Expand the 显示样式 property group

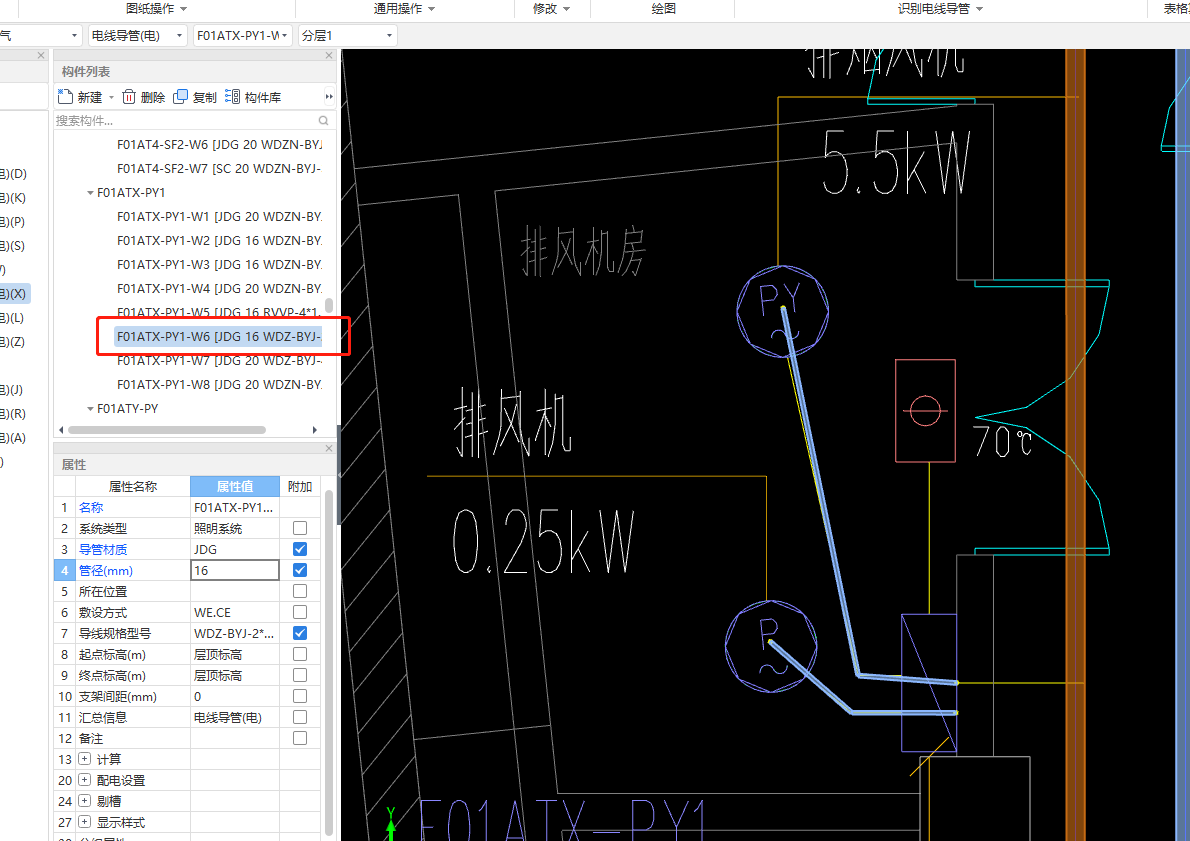point(84,821)
